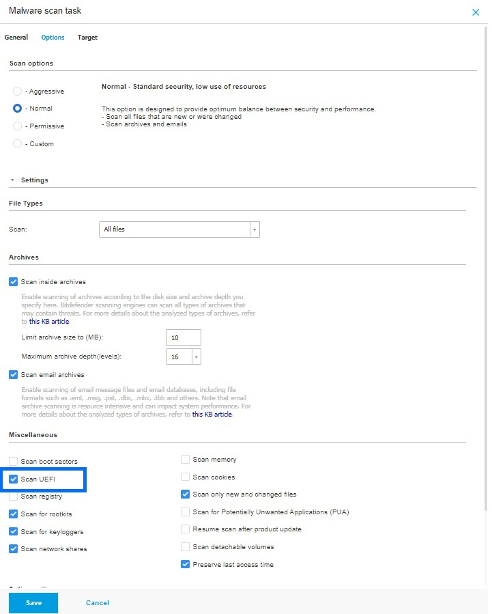Open the Maximum archive depth dropdown
492x614 pixels.
click(x=183, y=357)
